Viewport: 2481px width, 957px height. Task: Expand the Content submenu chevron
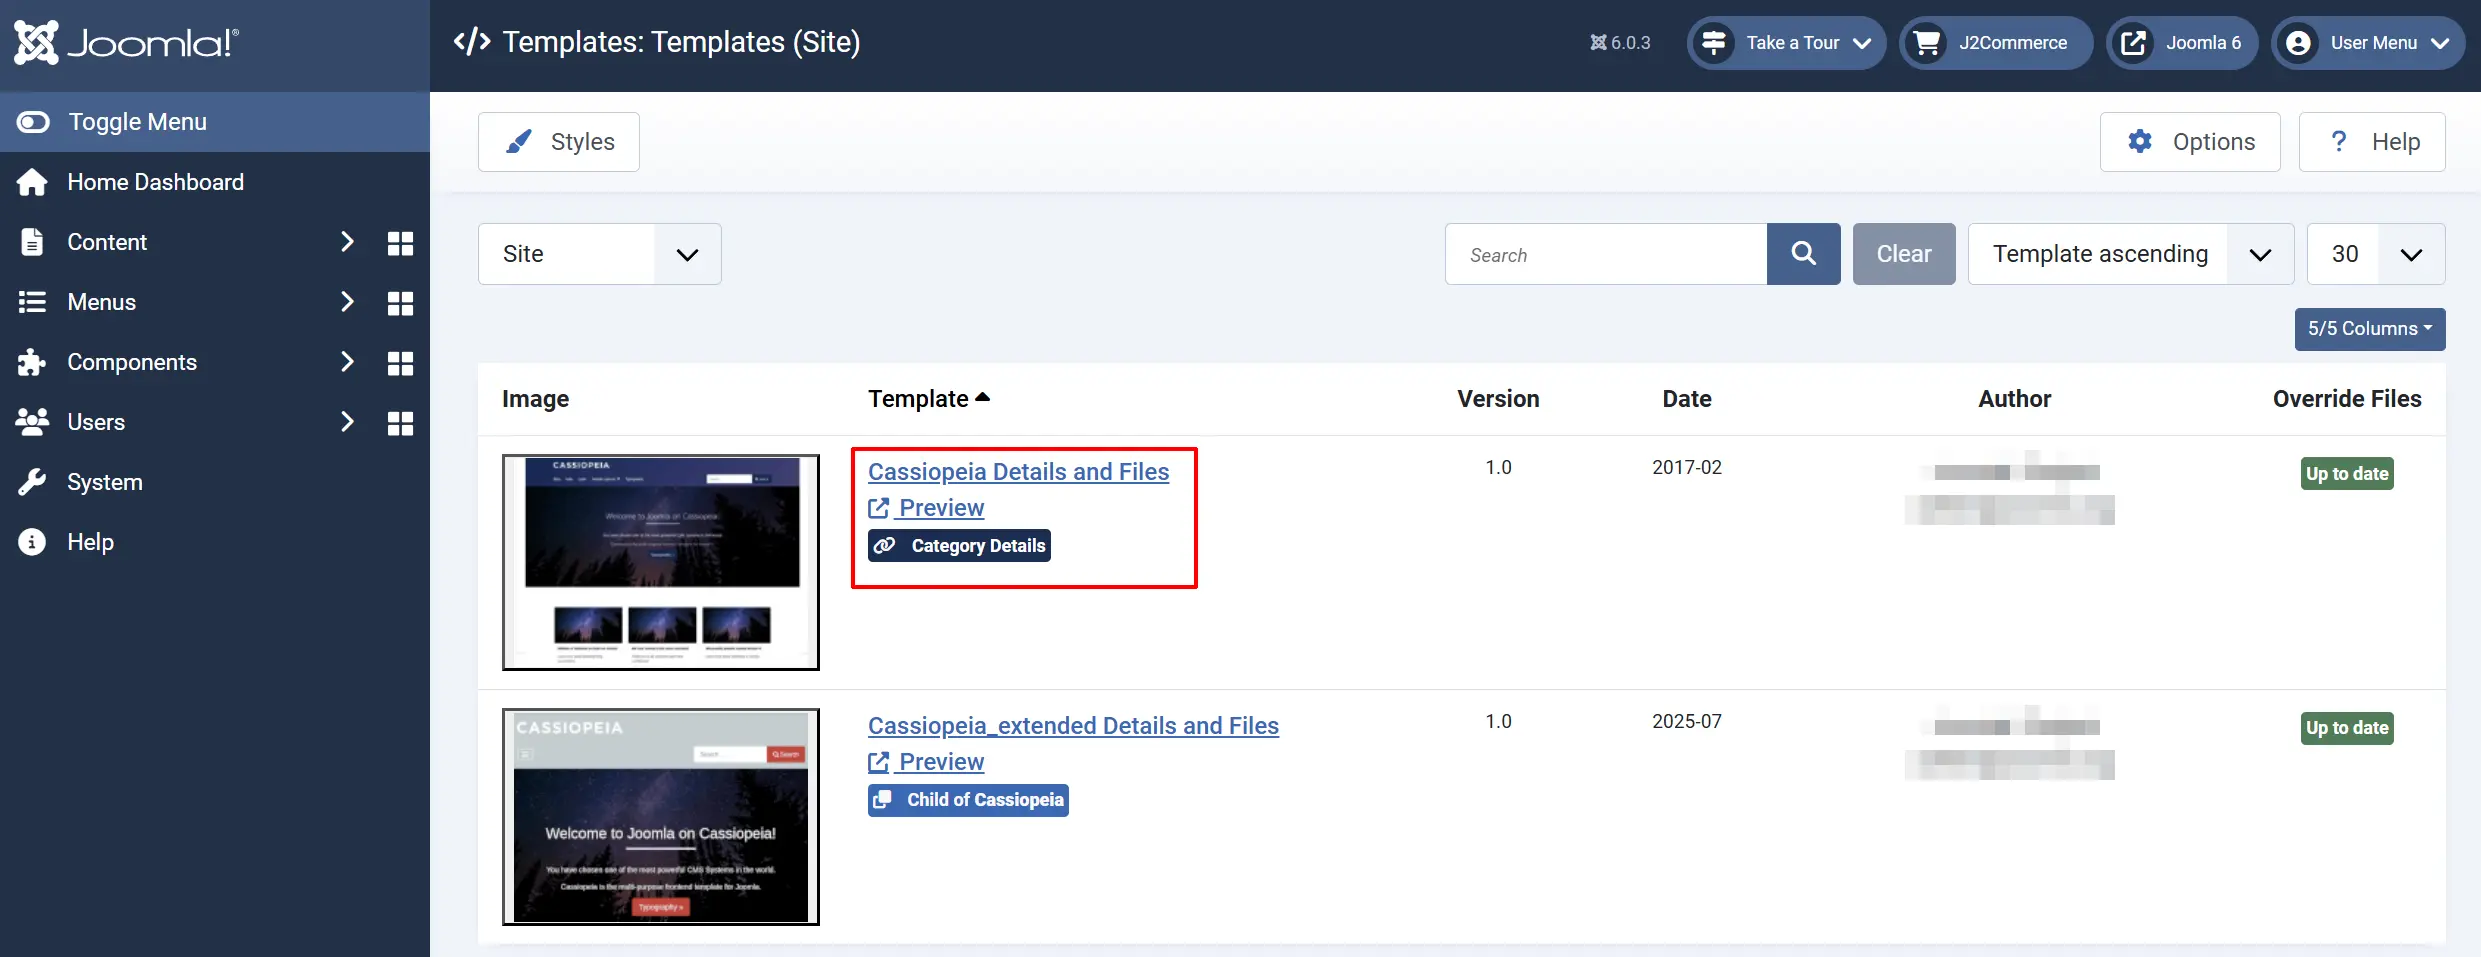[347, 242]
